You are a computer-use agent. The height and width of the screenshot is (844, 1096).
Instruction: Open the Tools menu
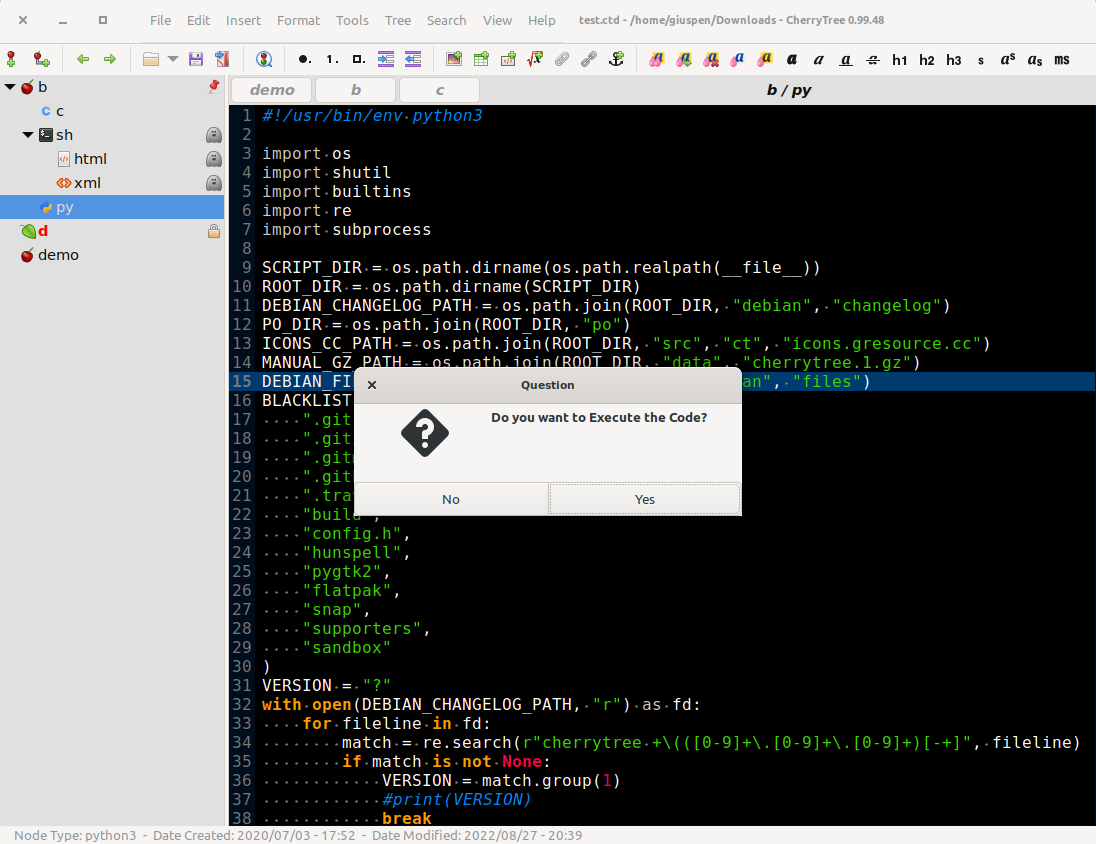pyautogui.click(x=352, y=20)
